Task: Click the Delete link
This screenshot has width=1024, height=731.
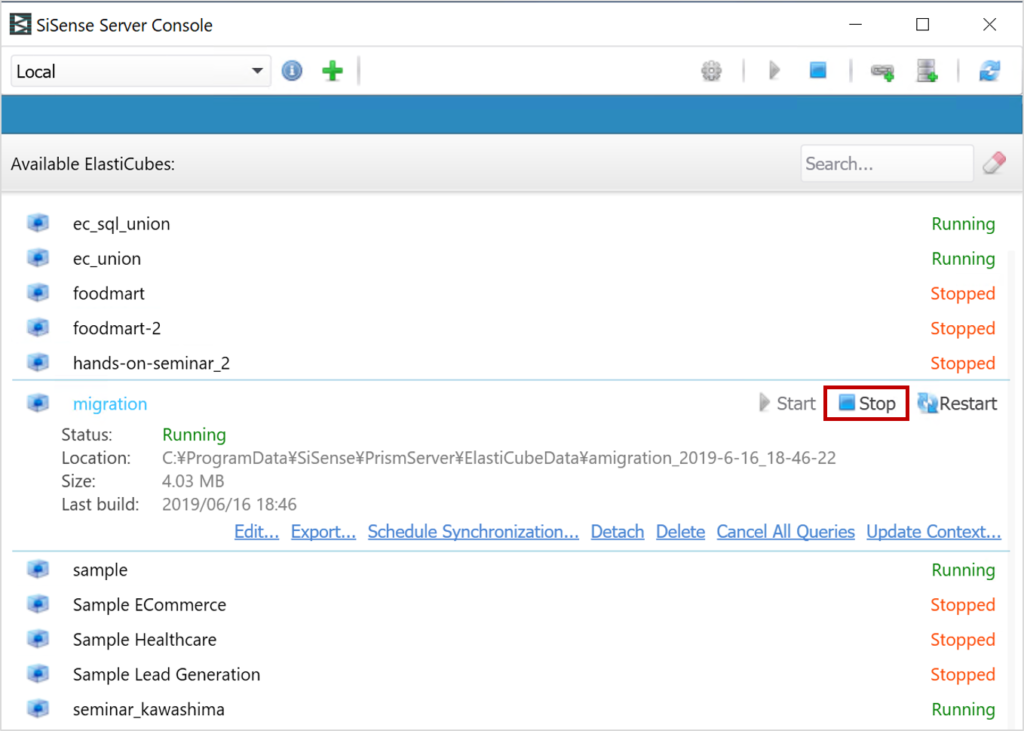Action: click(680, 532)
